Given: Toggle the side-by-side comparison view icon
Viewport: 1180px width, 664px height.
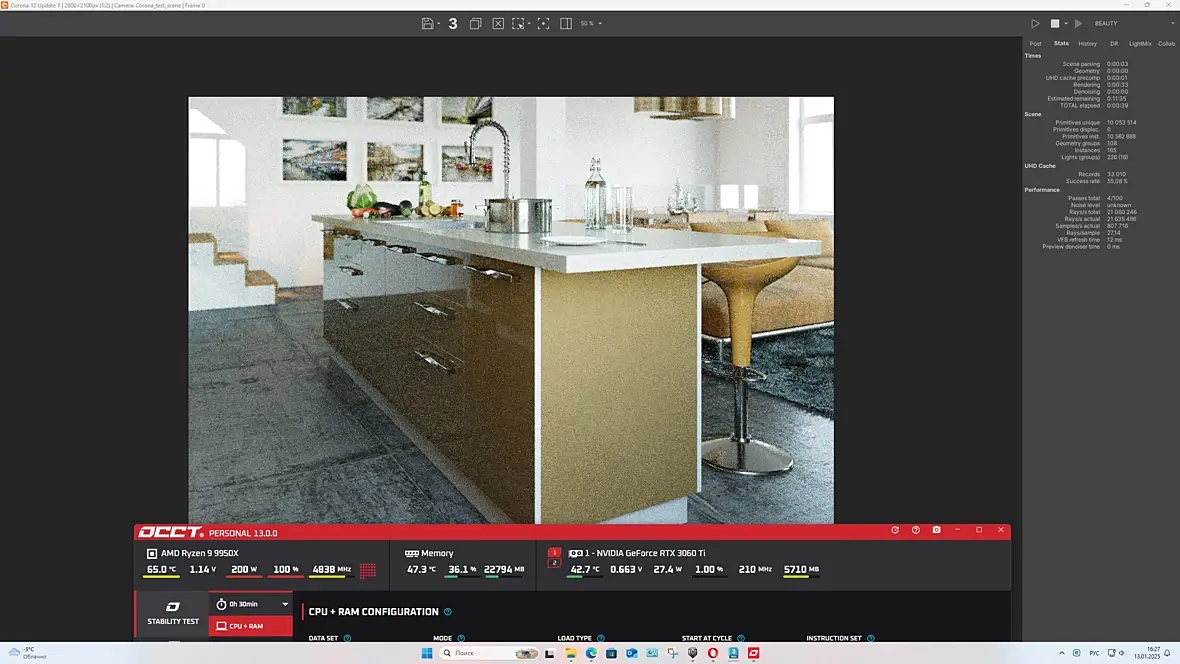Looking at the screenshot, I should coord(566,23).
